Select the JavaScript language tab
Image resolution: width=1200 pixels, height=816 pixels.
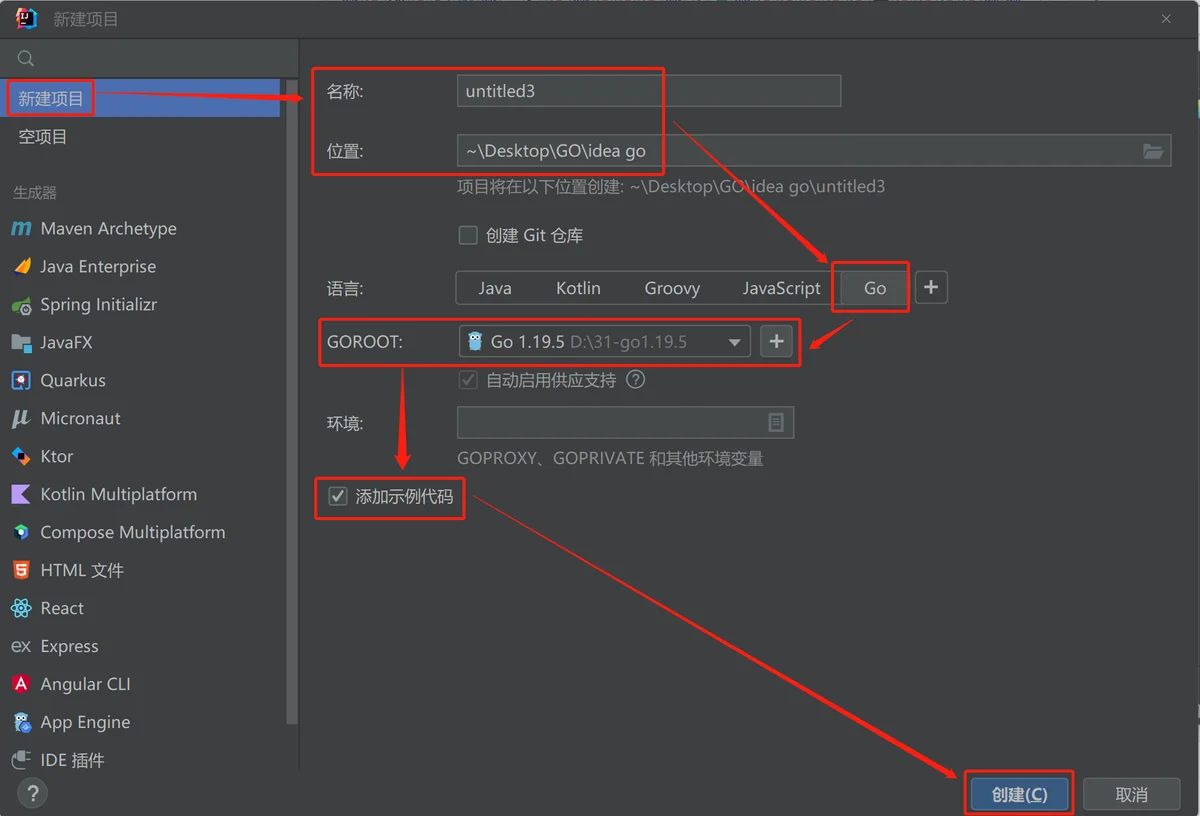(x=781, y=288)
